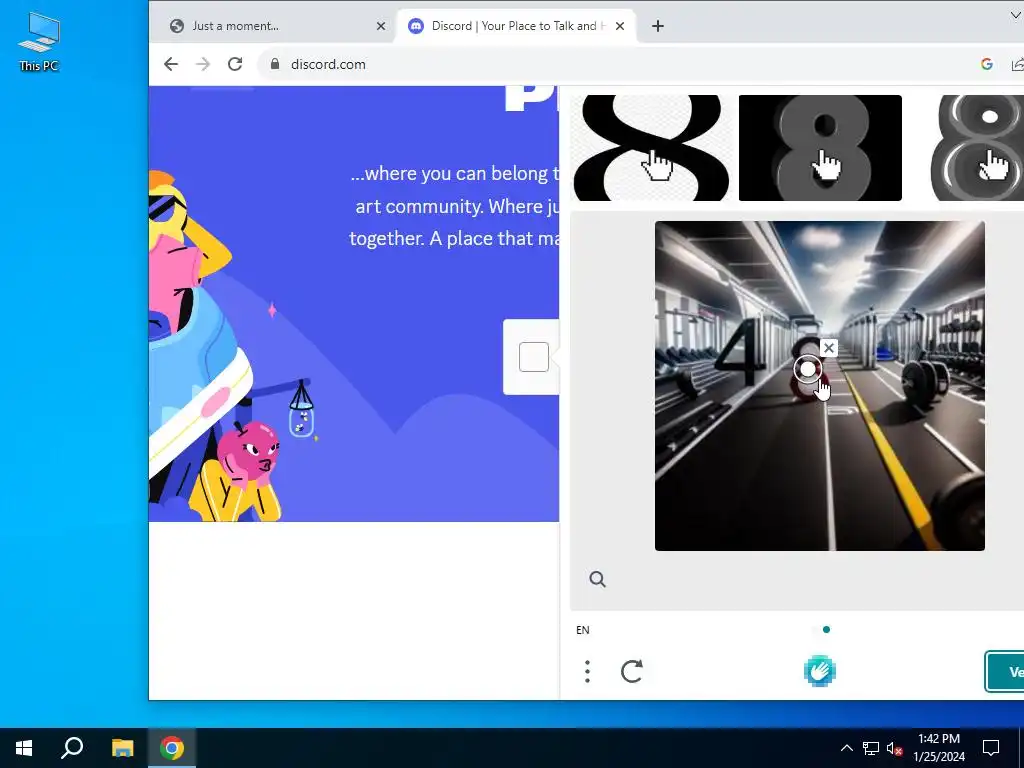Image resolution: width=1024 pixels, height=768 pixels.
Task: Click the number 4 in the gym image
Action: point(740,350)
